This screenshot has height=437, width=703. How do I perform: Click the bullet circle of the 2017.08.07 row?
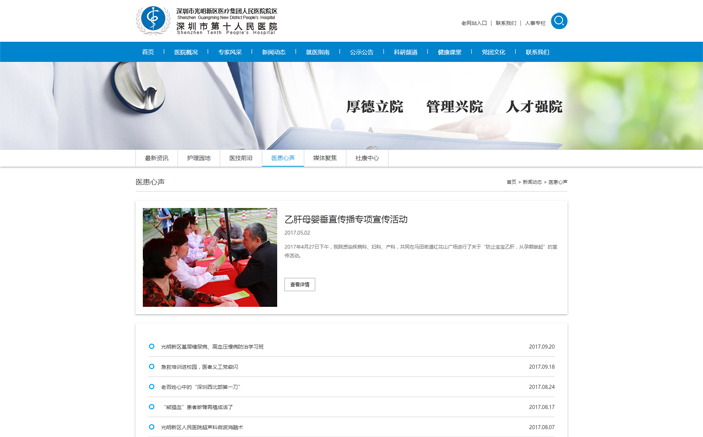pyautogui.click(x=152, y=427)
